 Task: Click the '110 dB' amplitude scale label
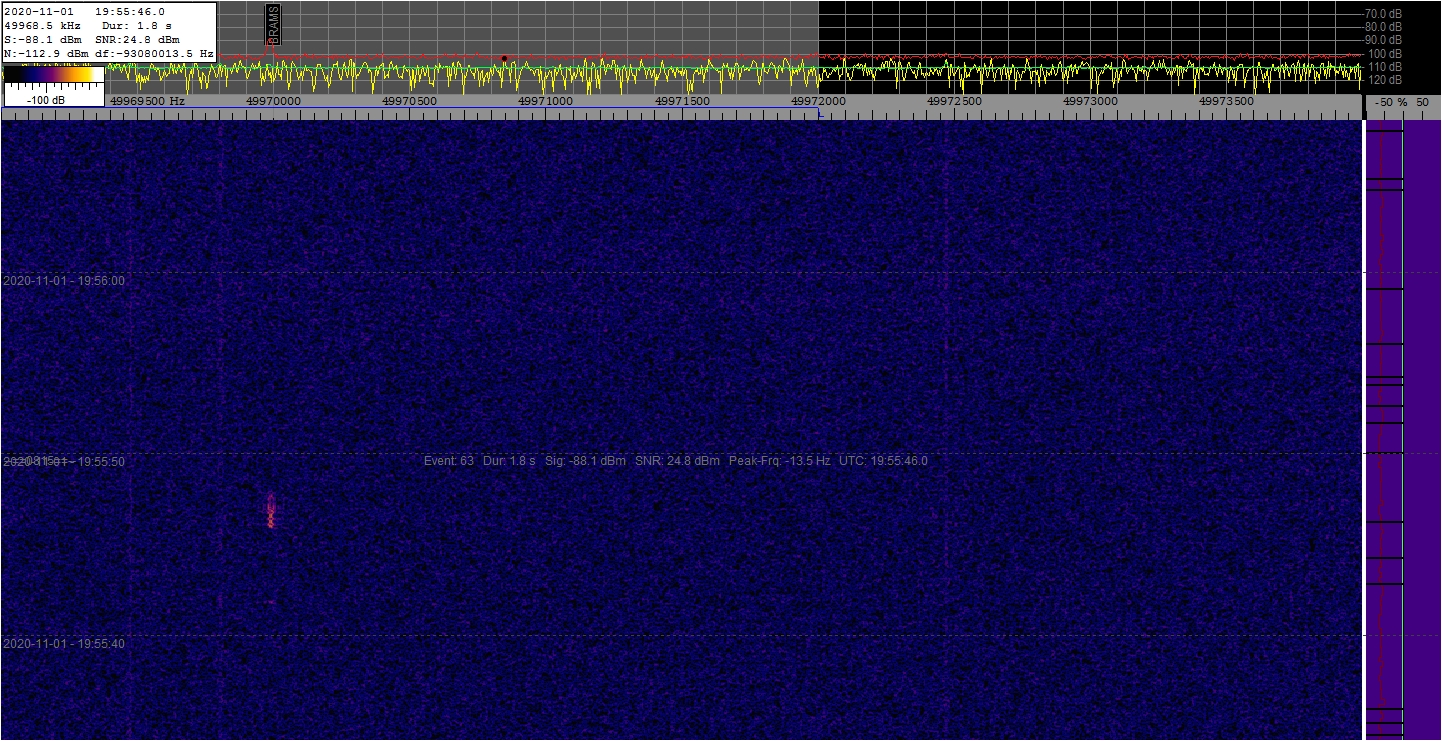click(1385, 66)
